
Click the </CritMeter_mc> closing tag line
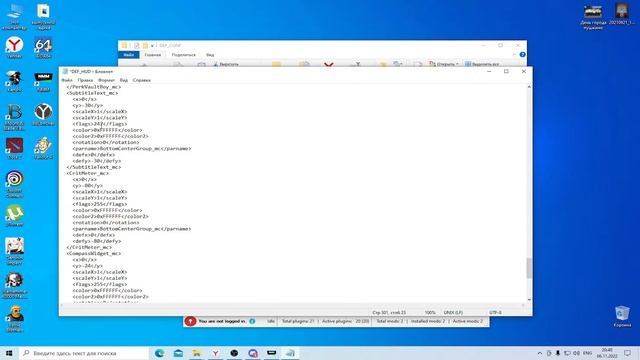tap(89, 247)
